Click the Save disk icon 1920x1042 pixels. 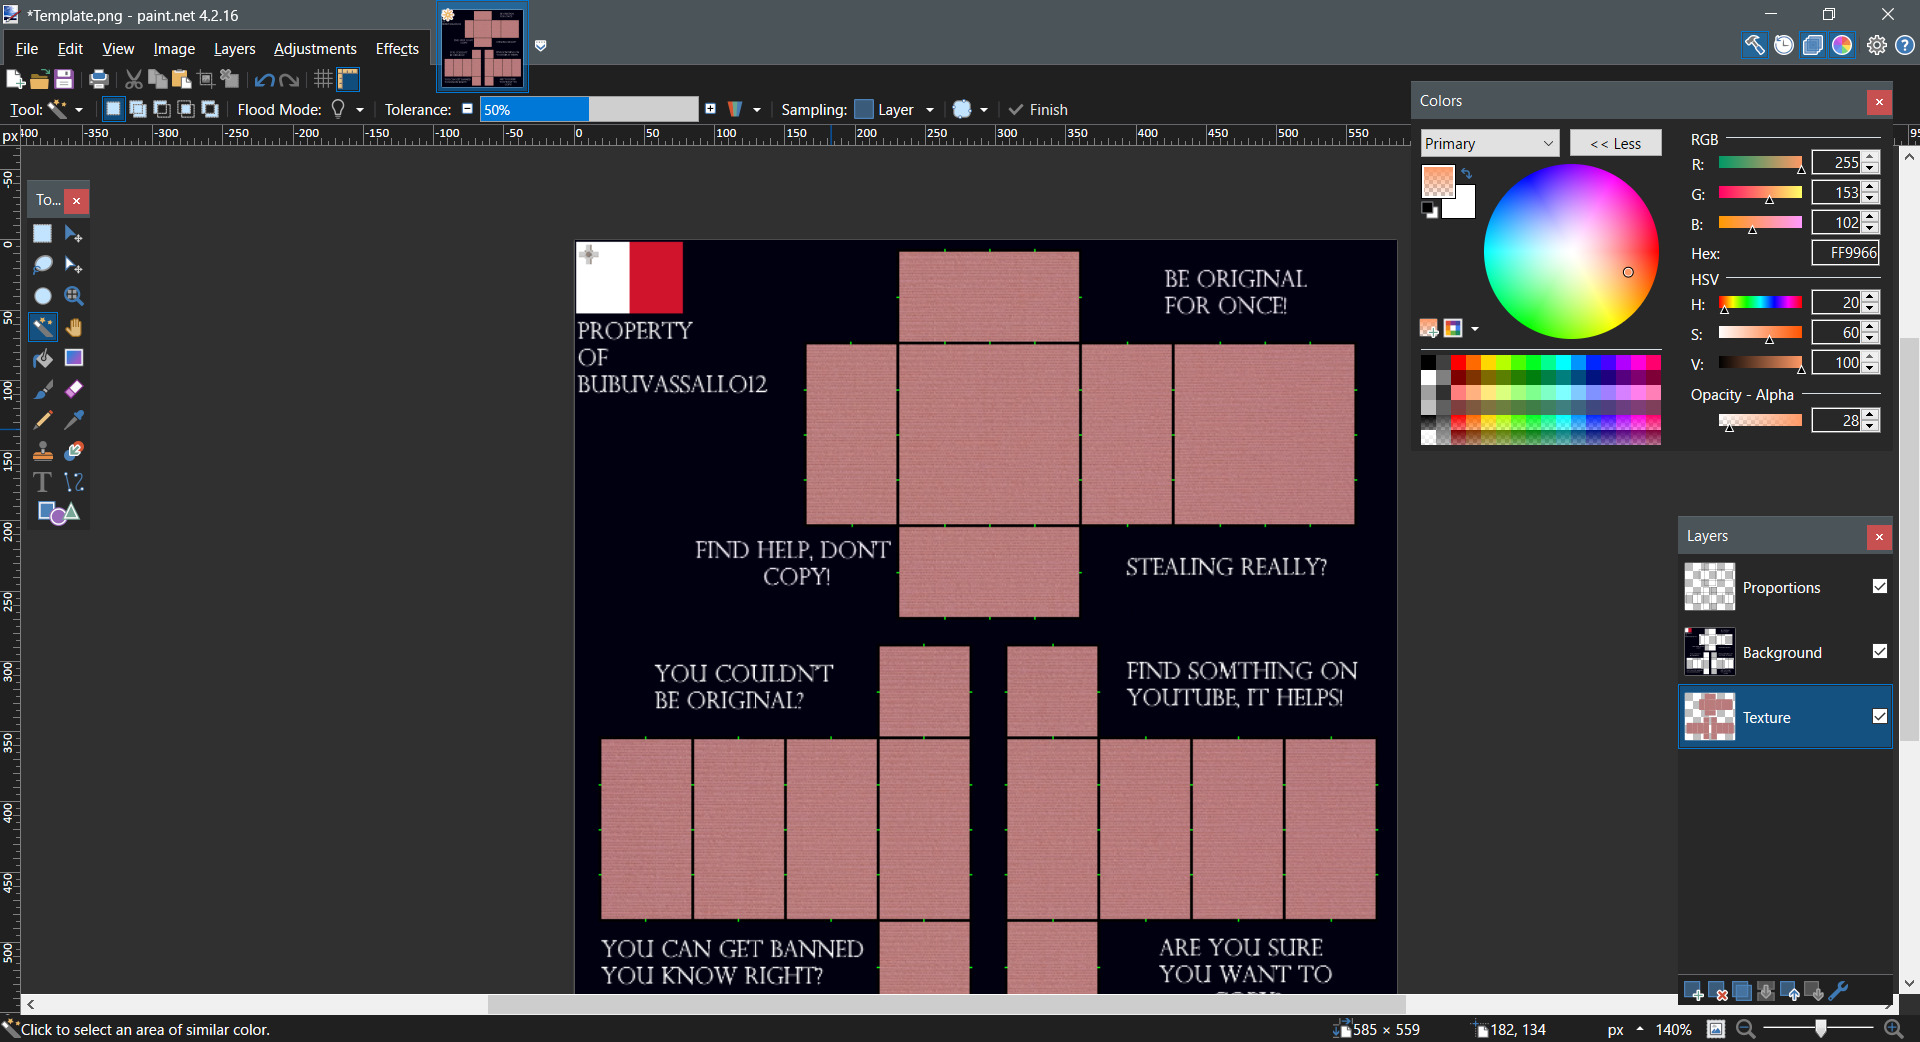[64, 79]
